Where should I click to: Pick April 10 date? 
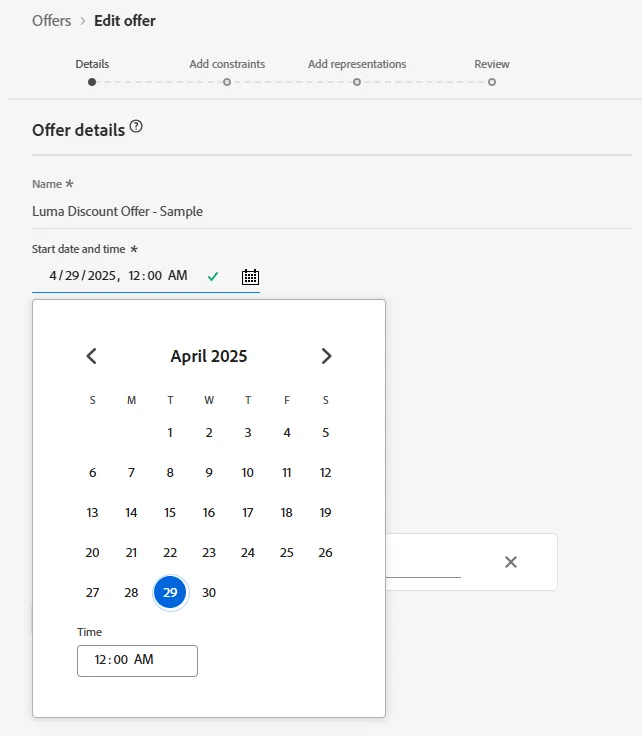coord(248,472)
